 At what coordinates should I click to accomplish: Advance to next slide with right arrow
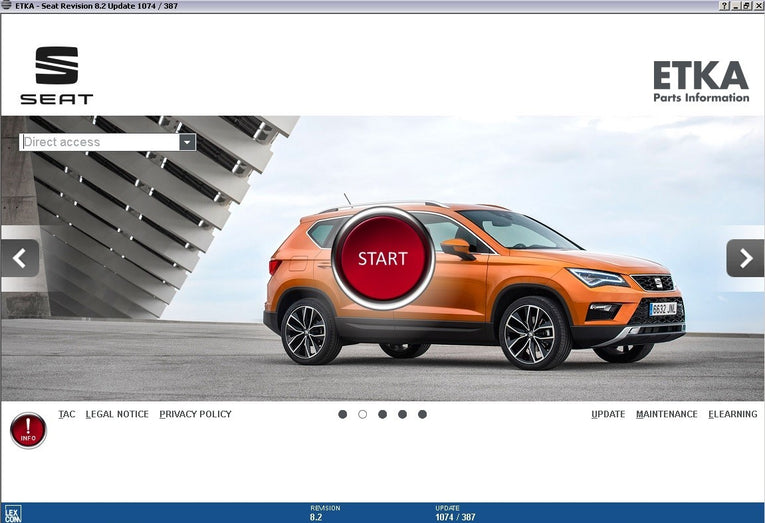[x=745, y=258]
